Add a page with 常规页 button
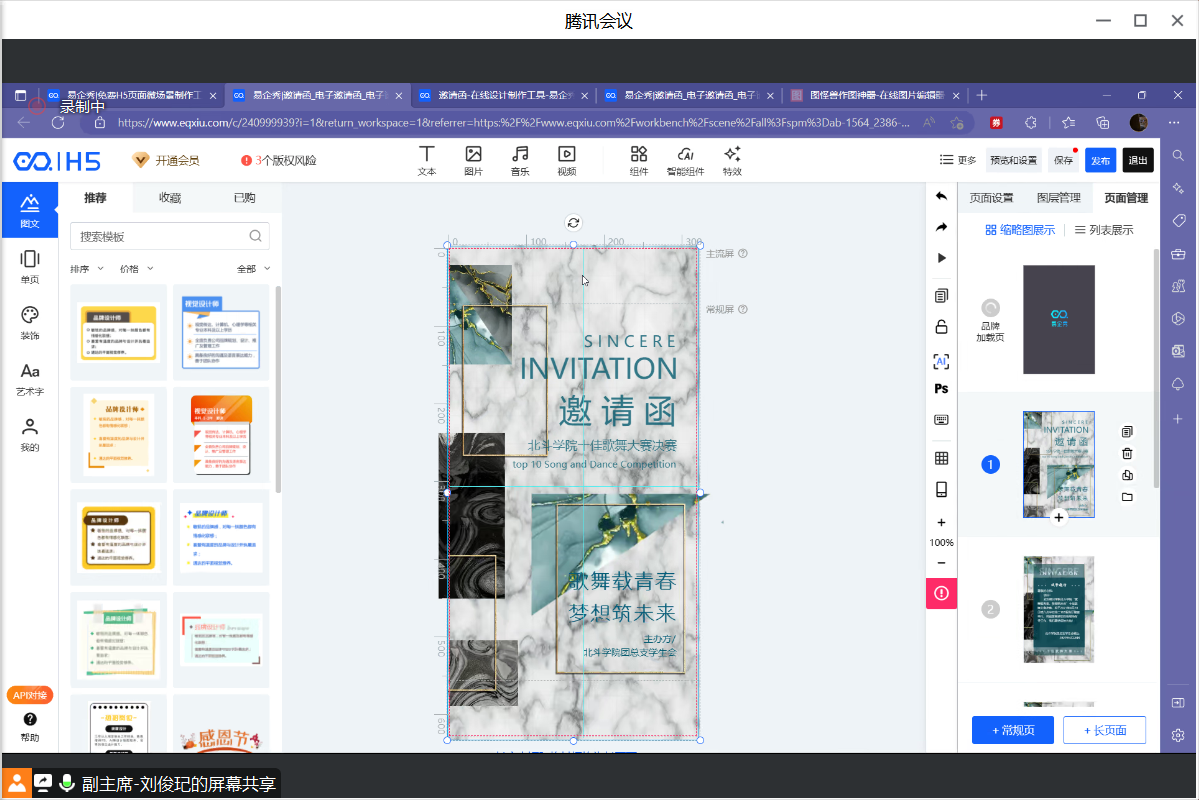 [x=1011, y=730]
